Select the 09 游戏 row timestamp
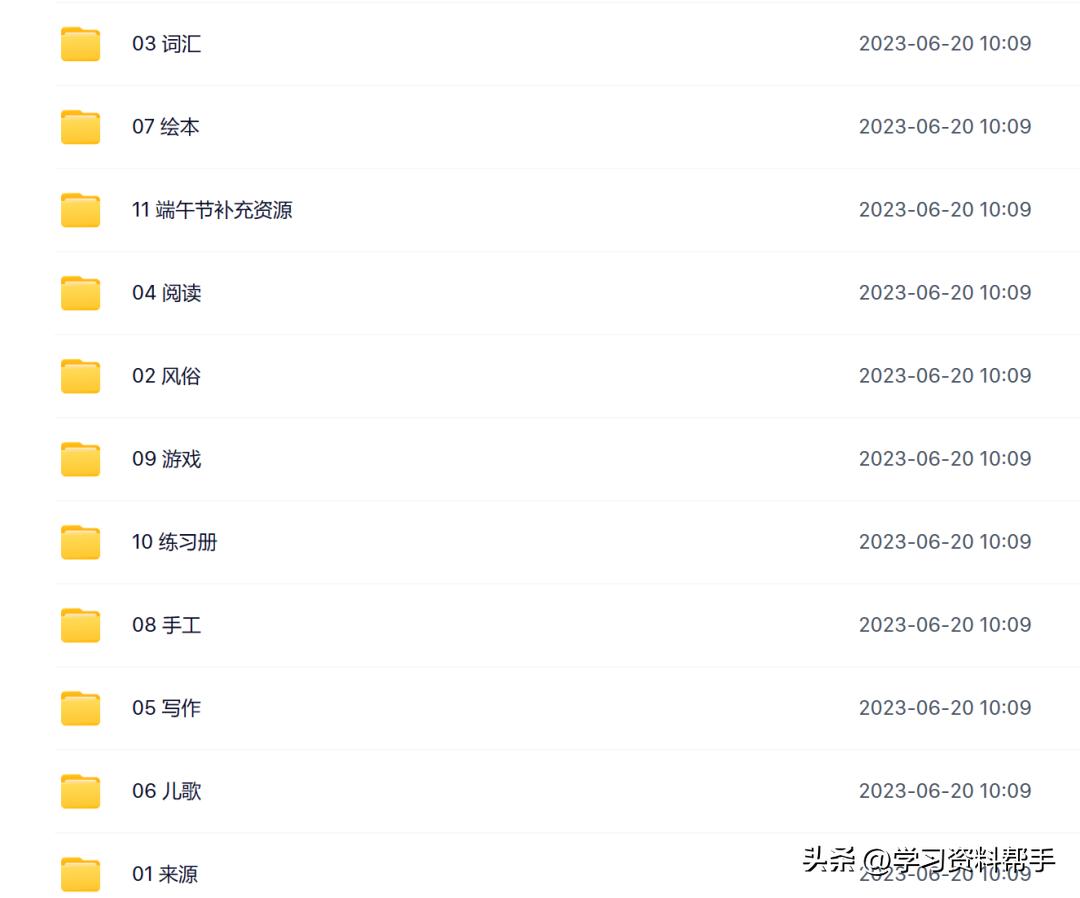1080x898 pixels. (945, 459)
